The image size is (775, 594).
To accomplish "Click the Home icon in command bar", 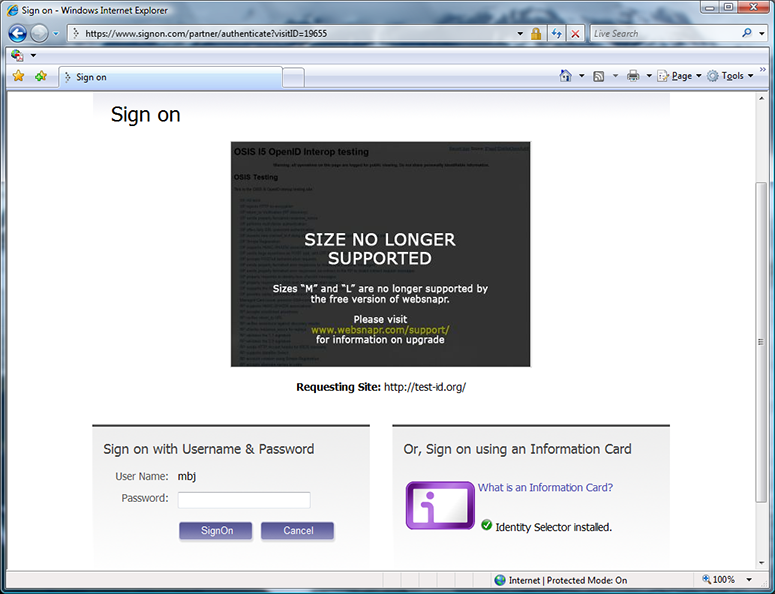I will [x=566, y=76].
